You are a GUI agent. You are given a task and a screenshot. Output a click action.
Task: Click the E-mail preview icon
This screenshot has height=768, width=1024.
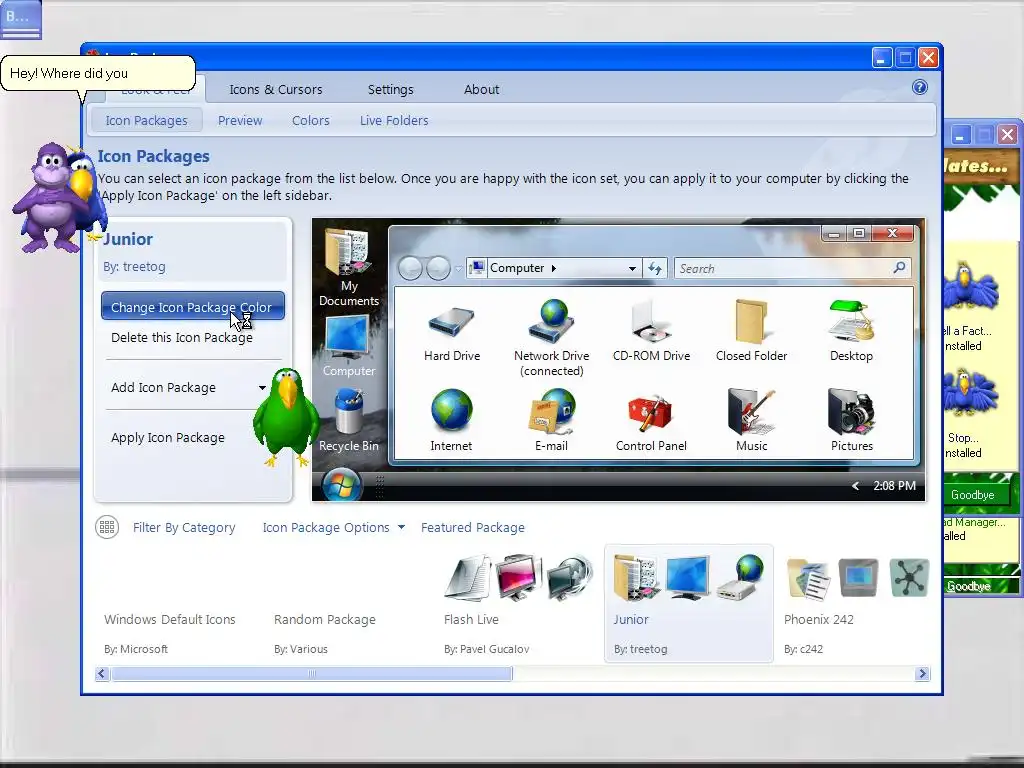[x=552, y=411]
